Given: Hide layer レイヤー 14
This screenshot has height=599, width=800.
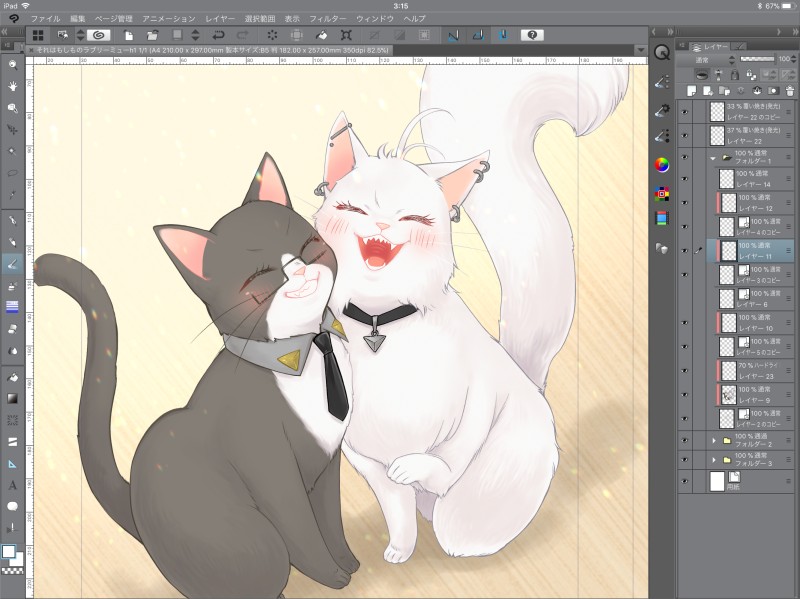Looking at the screenshot, I should 684,179.
